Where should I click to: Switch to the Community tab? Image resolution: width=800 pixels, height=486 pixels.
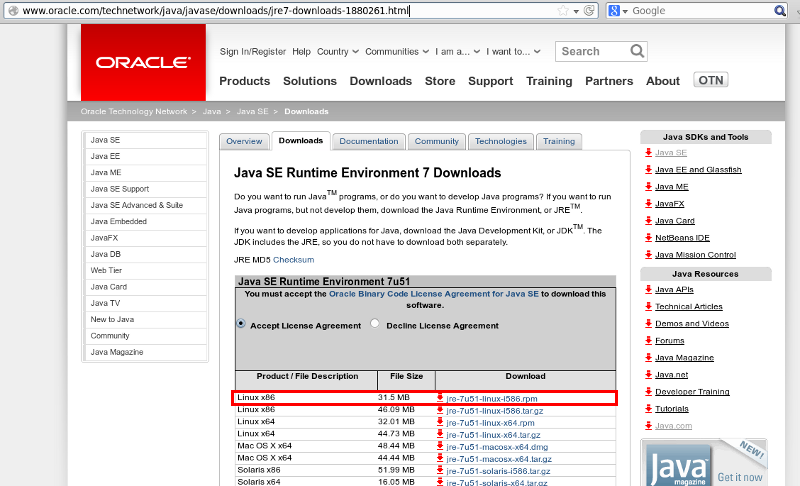pos(437,141)
